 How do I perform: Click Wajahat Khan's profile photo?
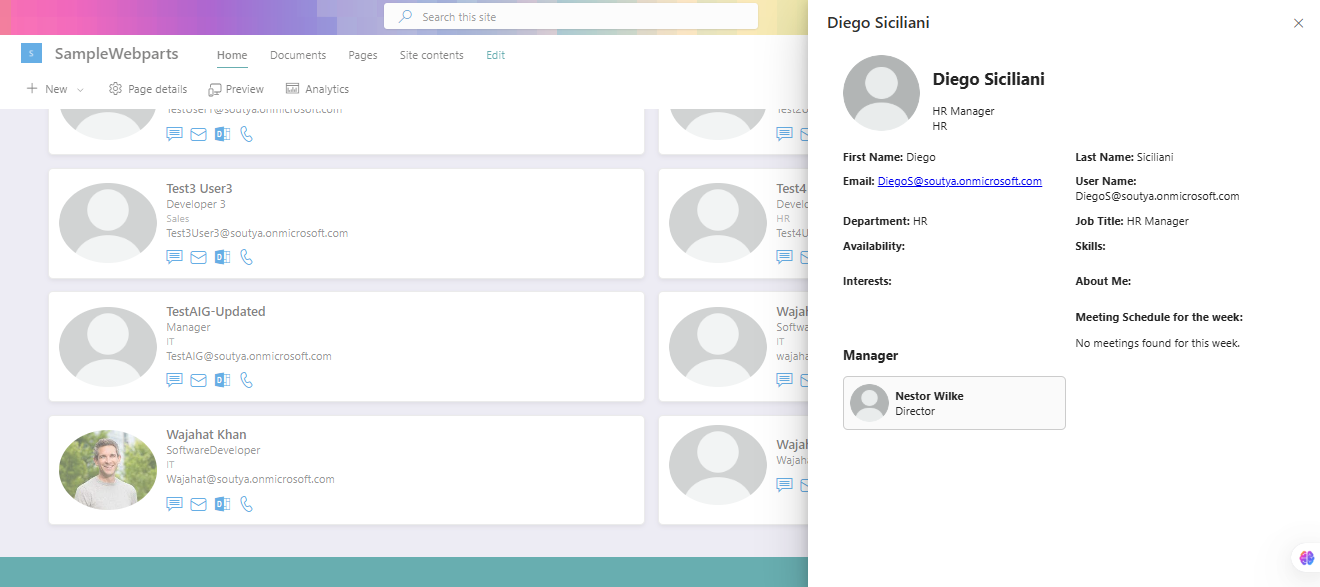coord(107,469)
